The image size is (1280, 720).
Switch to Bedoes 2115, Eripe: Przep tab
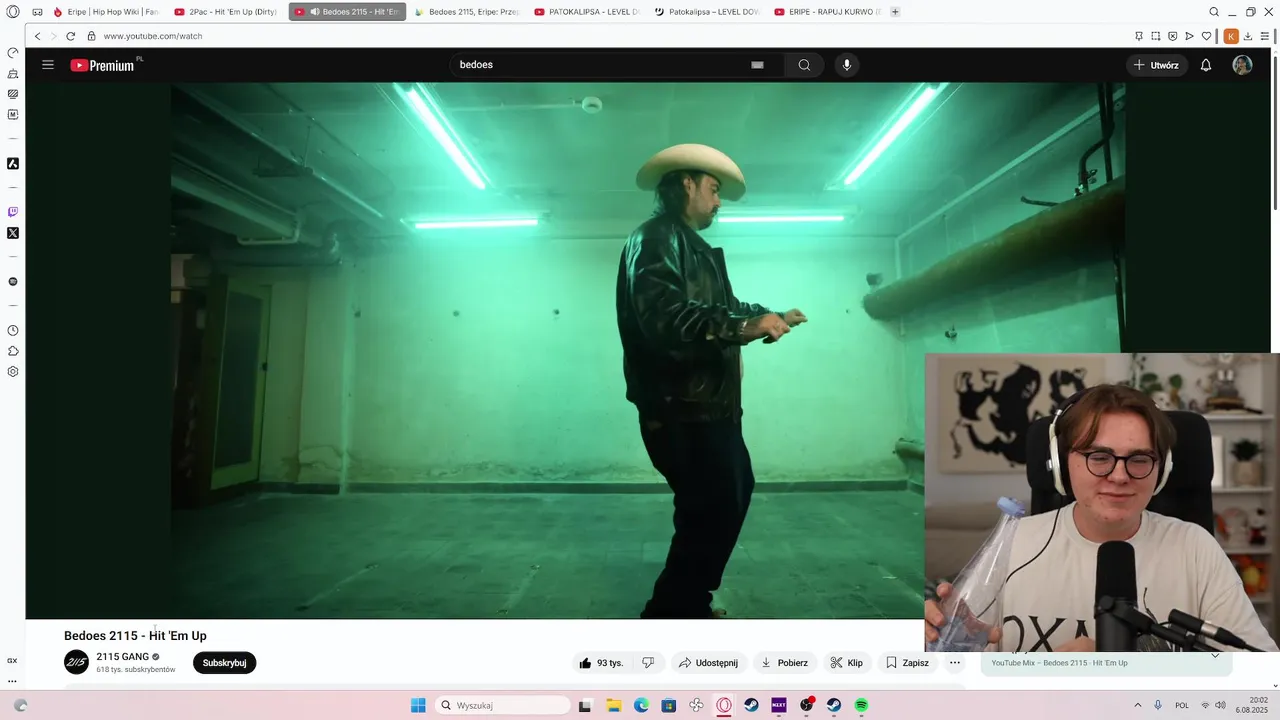[465, 12]
